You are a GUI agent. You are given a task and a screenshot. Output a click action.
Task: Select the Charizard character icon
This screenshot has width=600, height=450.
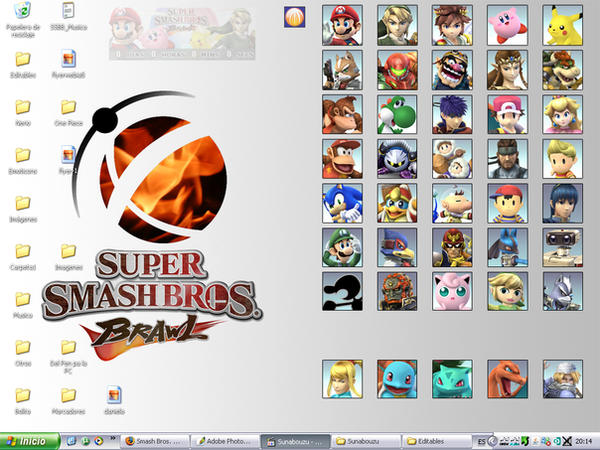coord(507,379)
